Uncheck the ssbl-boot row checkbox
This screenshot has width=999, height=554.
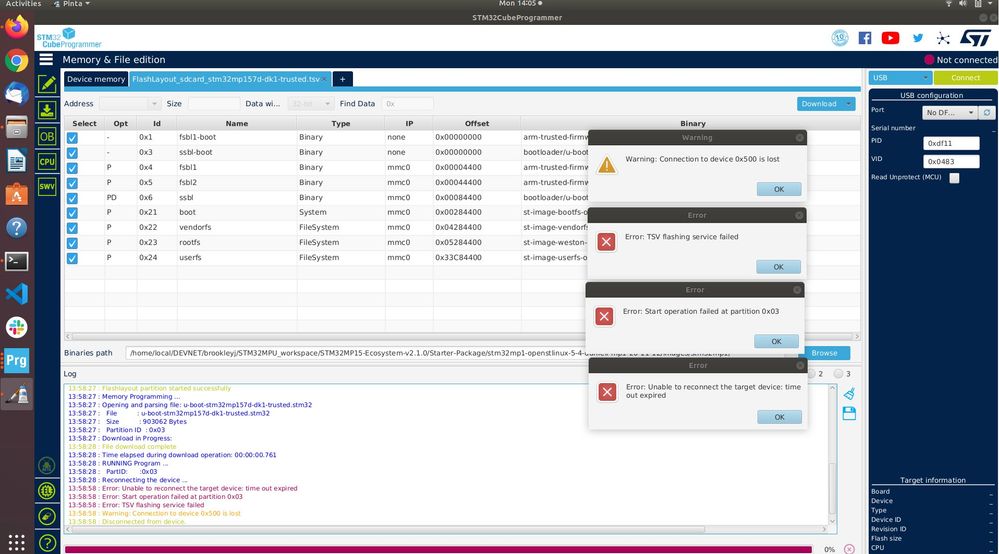click(72, 153)
